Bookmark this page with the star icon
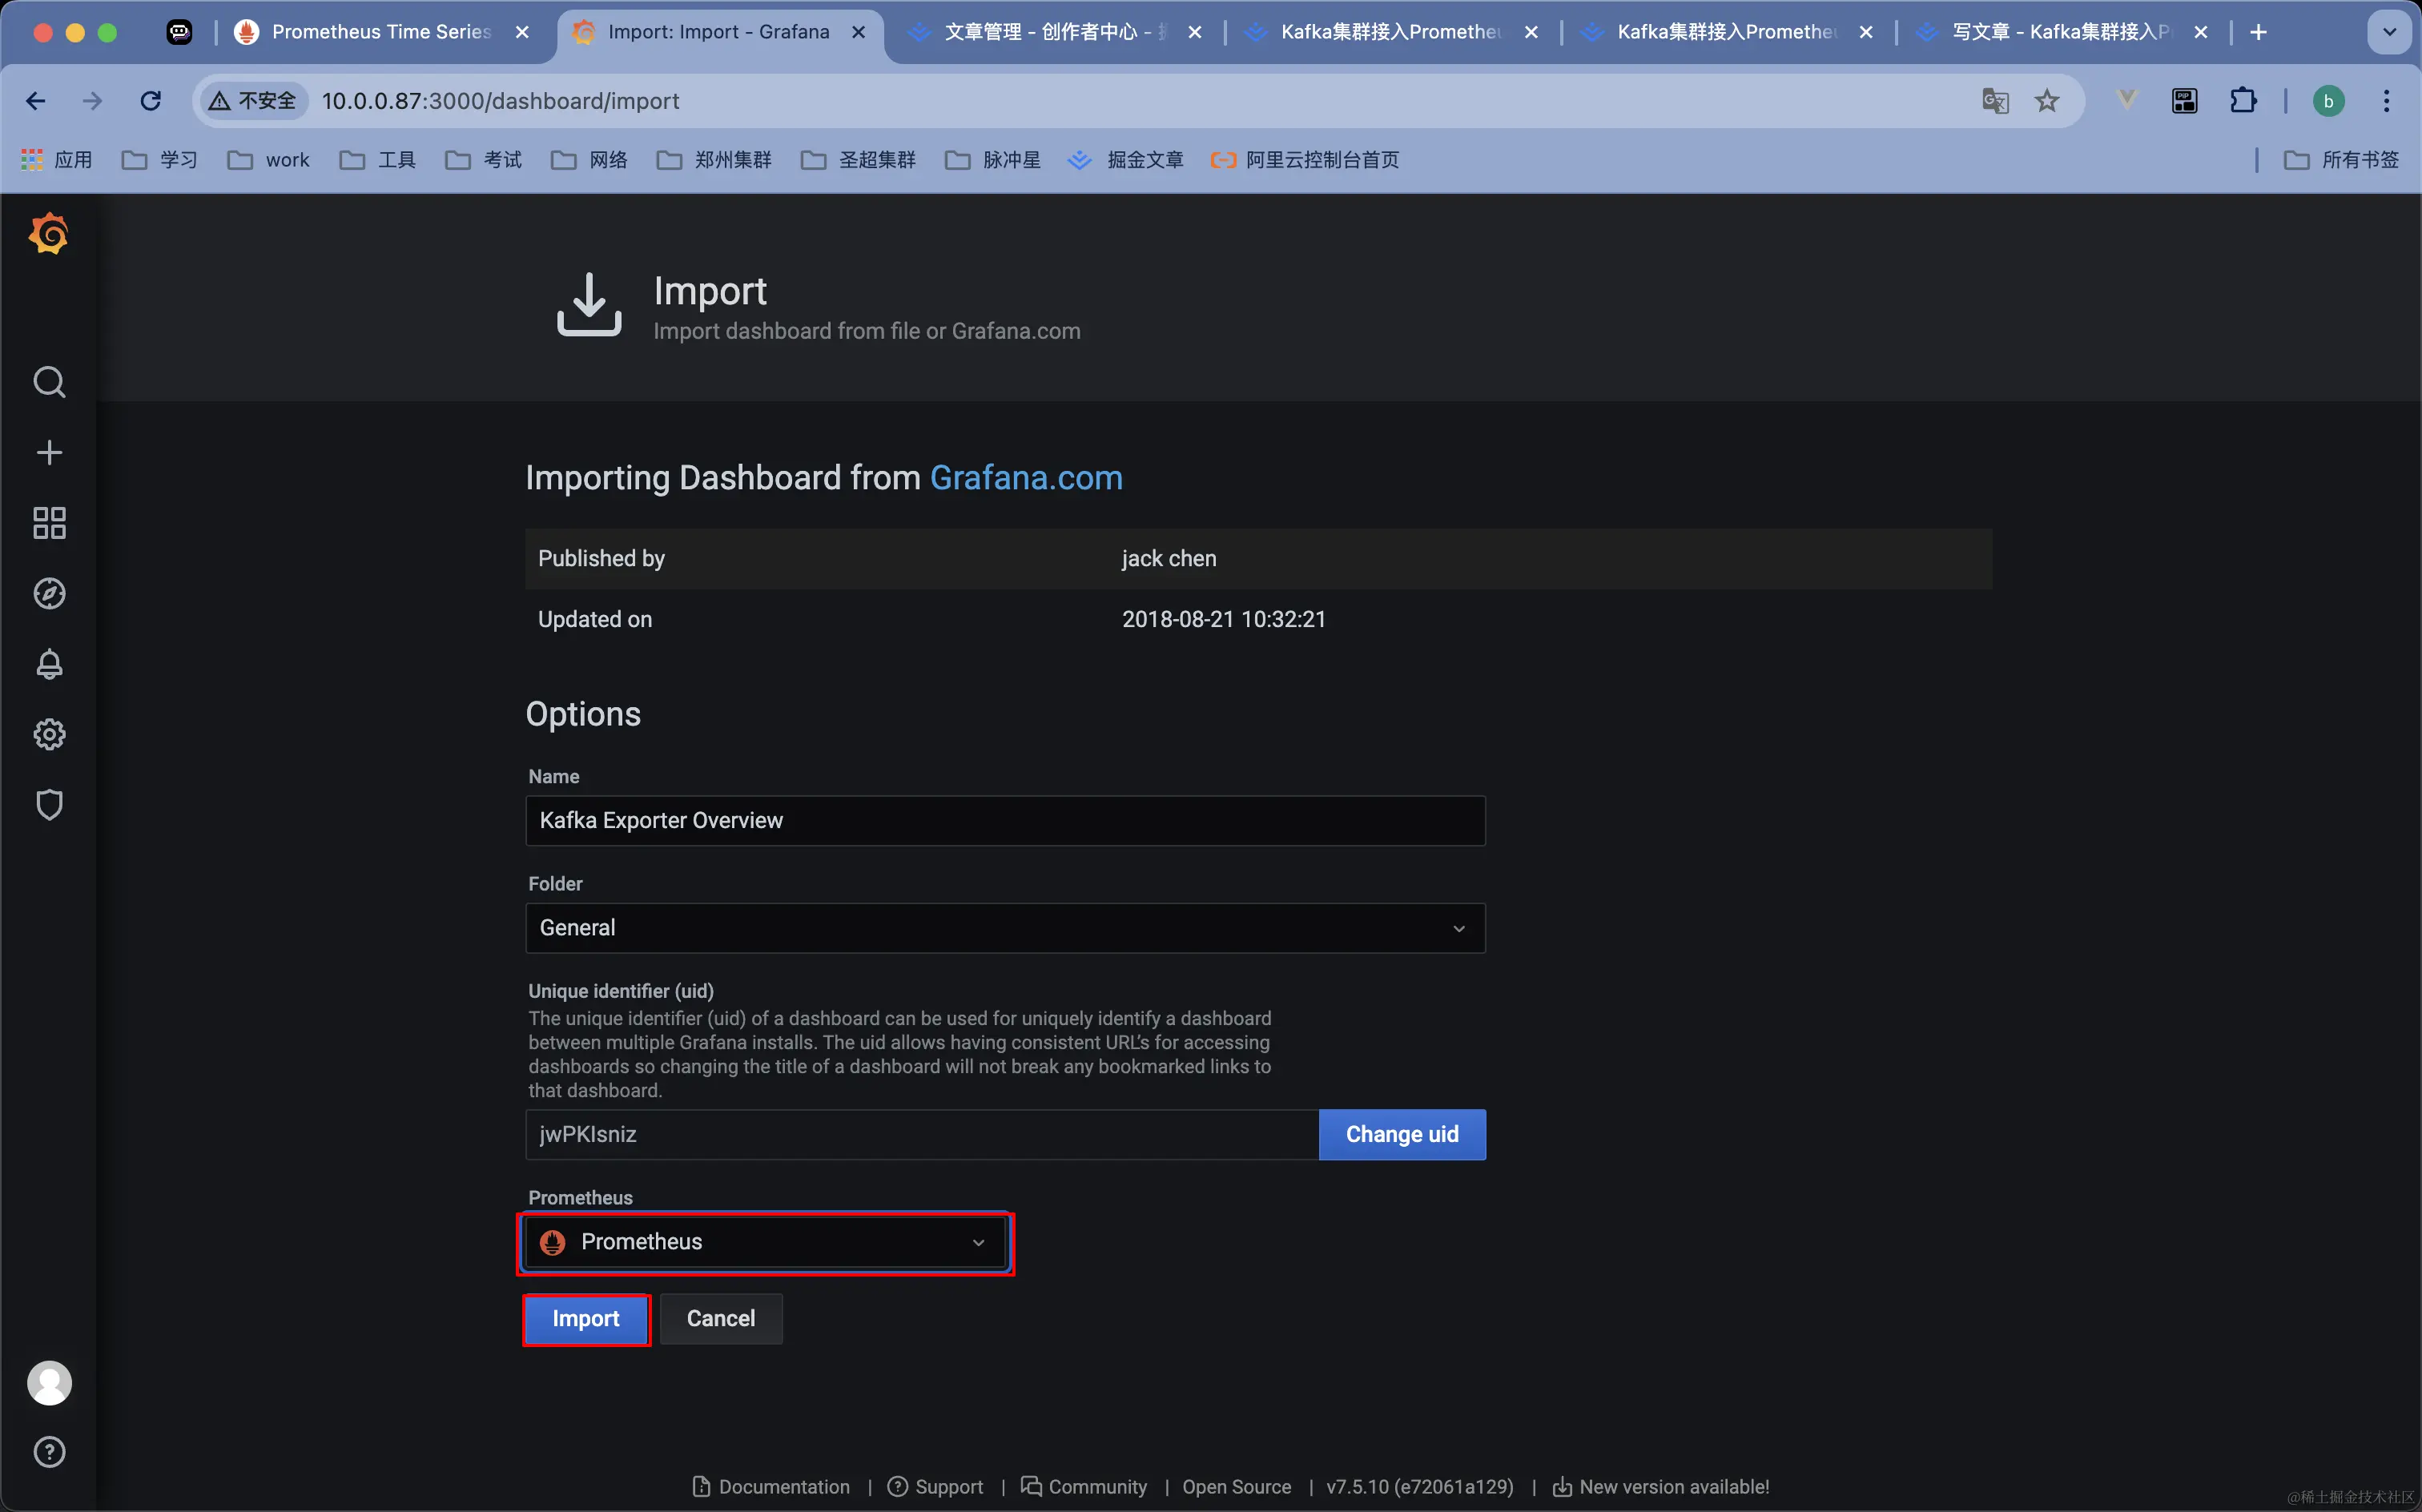2422x1512 pixels. click(x=2047, y=101)
